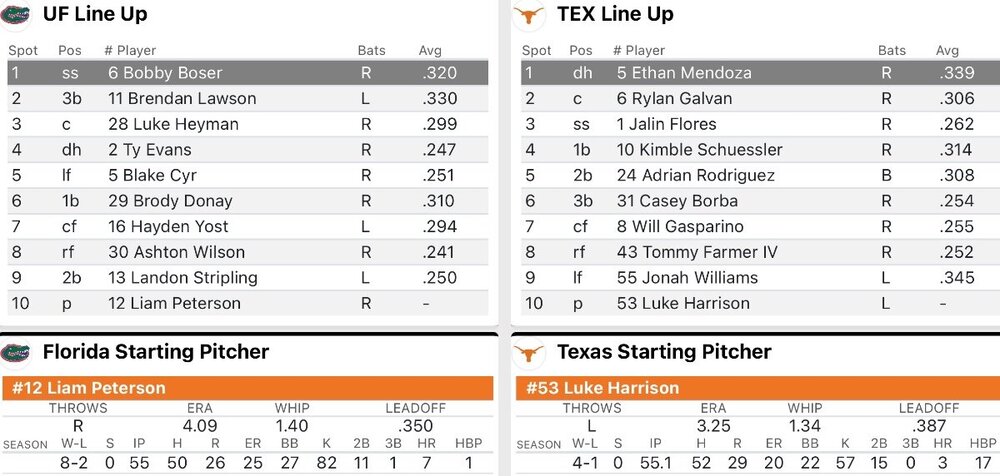Select Bobby Boser in the UF lineup
Screen dimensions: 1000x476
click(x=165, y=73)
